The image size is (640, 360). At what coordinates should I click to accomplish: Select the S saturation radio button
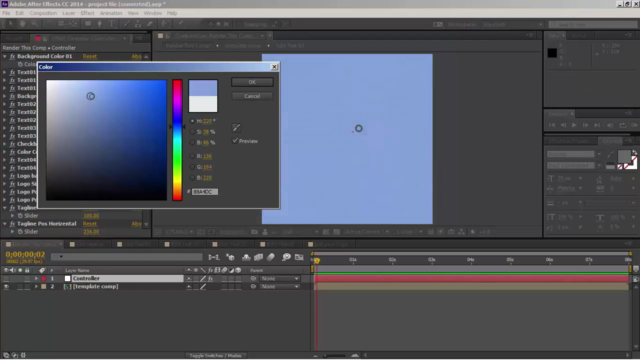pyautogui.click(x=192, y=132)
